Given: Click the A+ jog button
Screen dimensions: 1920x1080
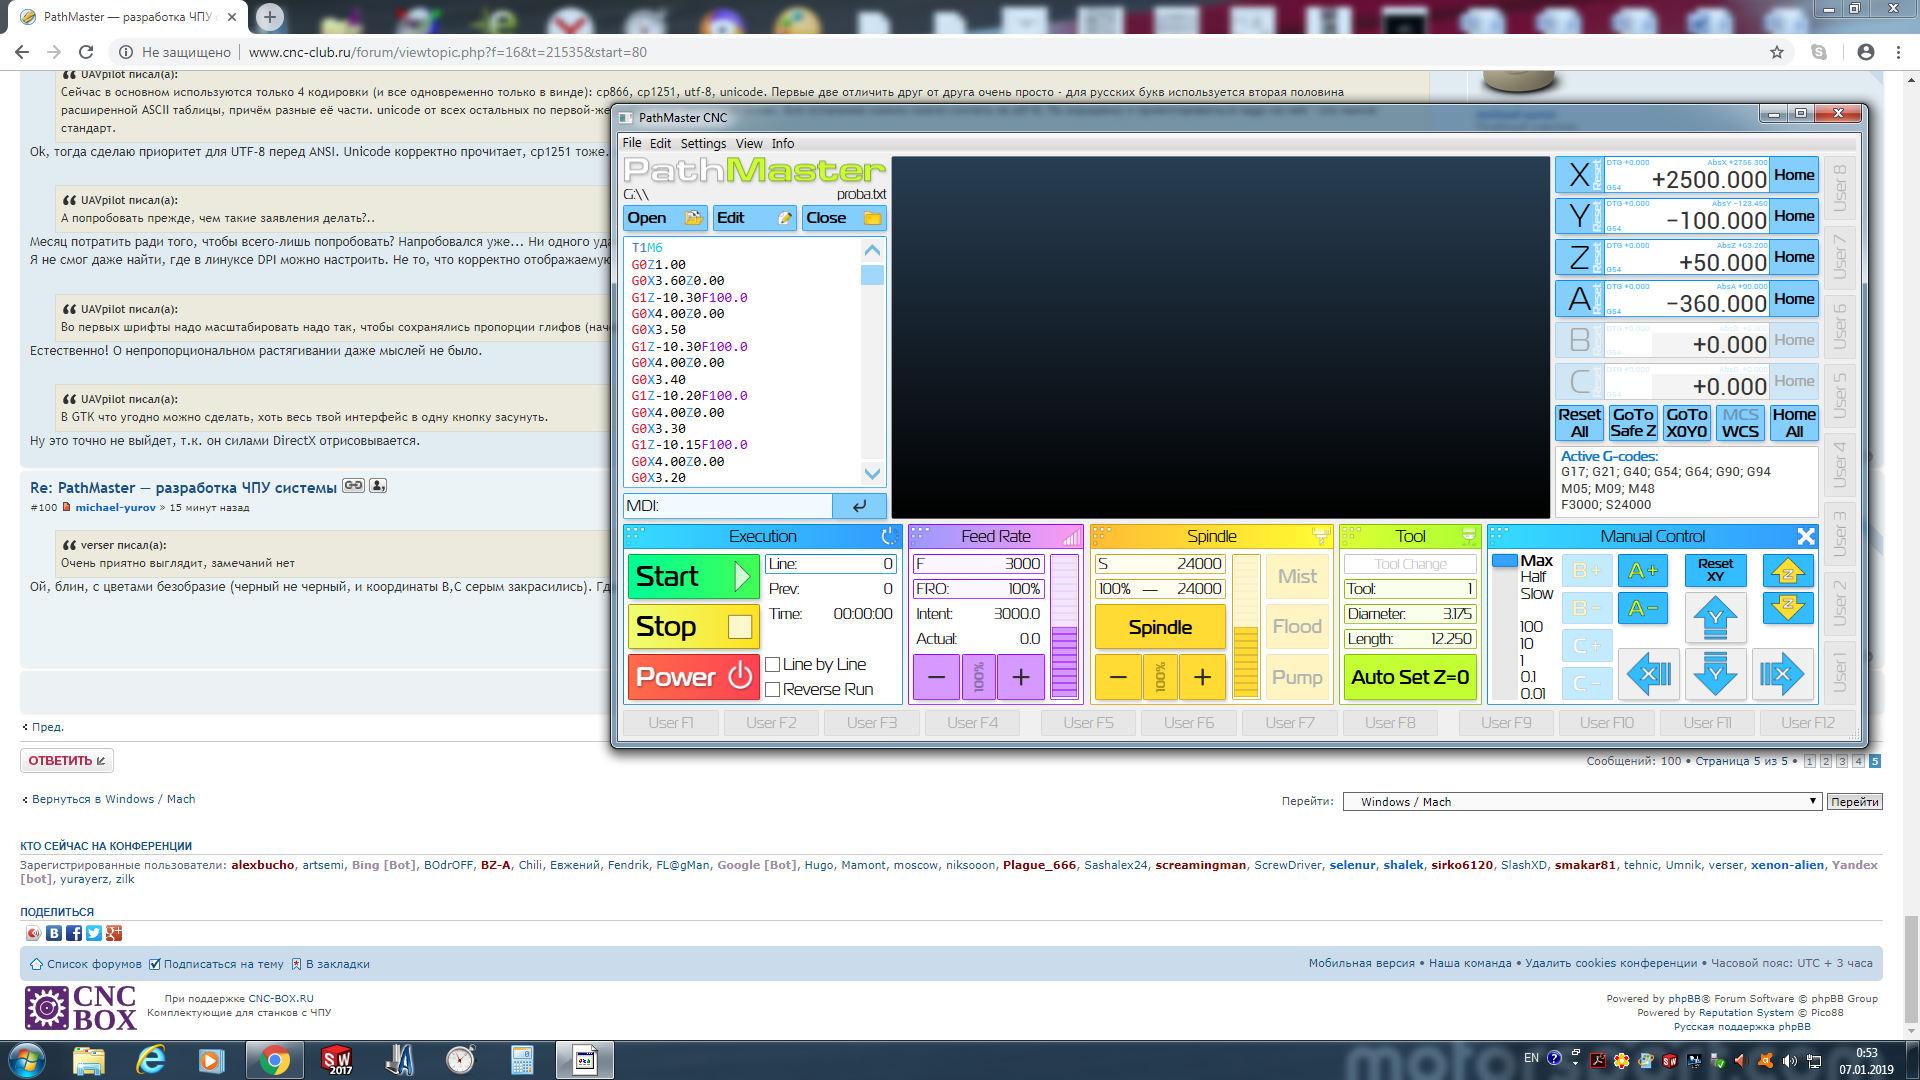Looking at the screenshot, I should [1642, 571].
